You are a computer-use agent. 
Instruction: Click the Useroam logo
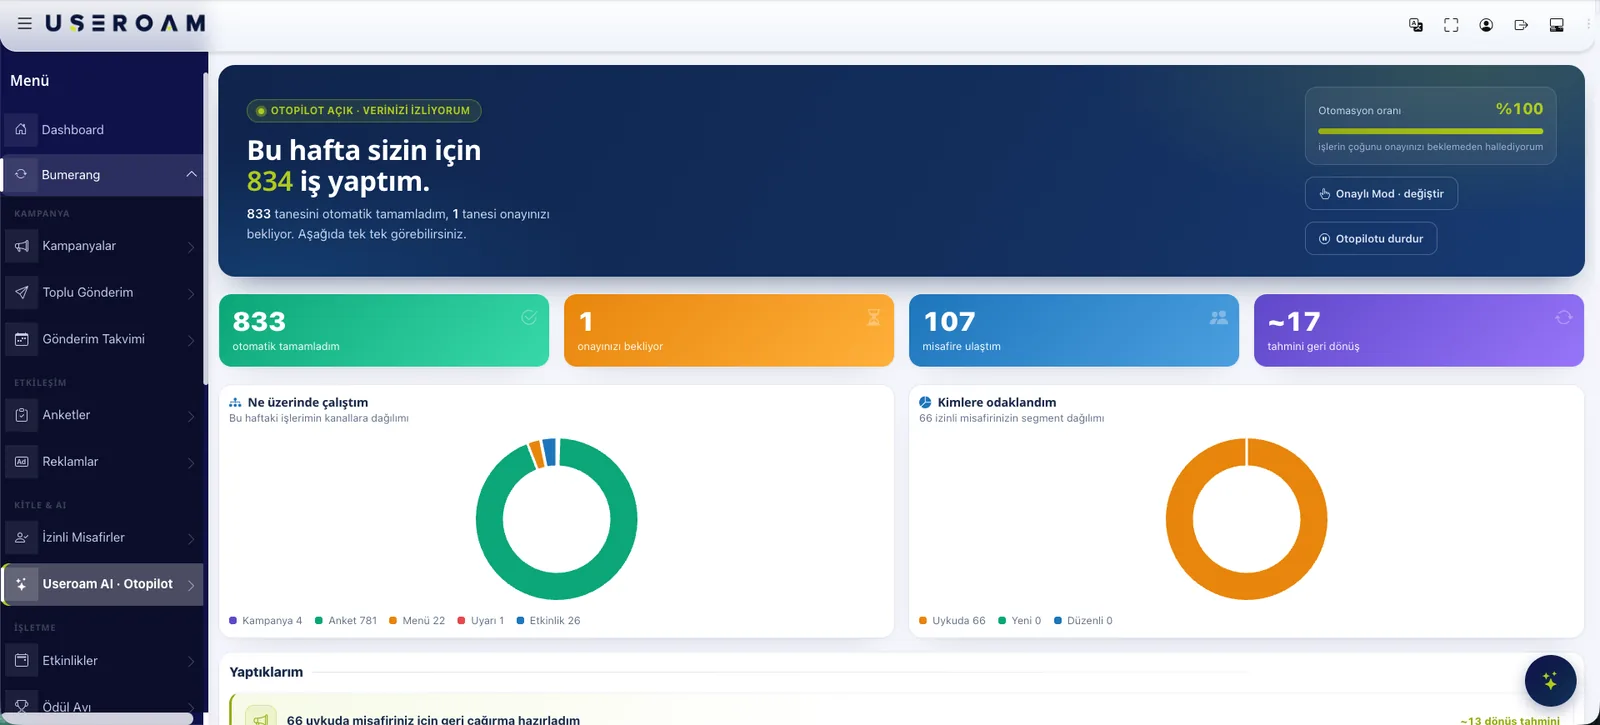[125, 23]
